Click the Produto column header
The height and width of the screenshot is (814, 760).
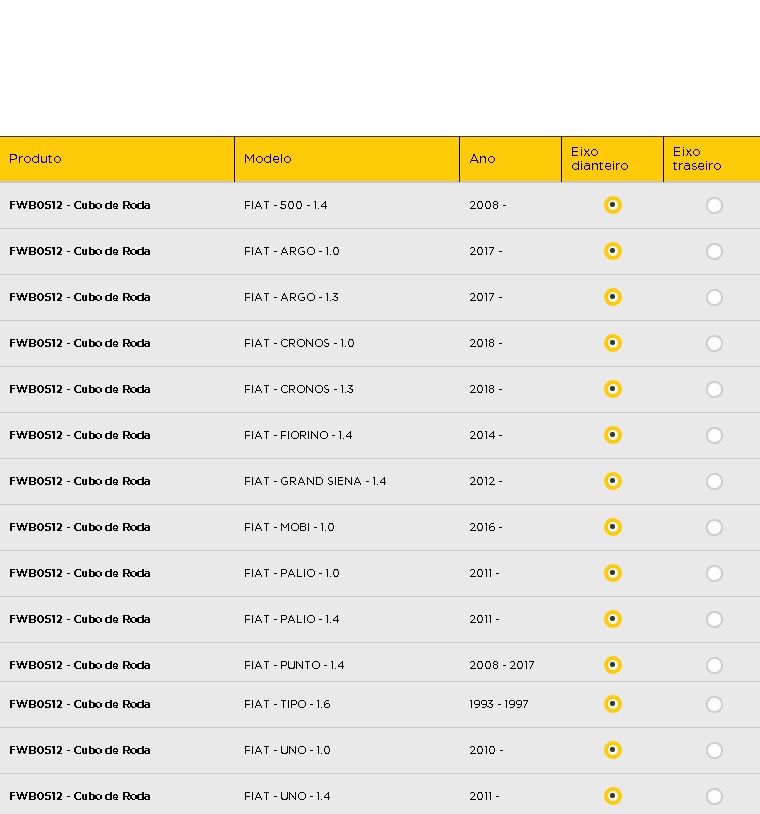click(117, 159)
